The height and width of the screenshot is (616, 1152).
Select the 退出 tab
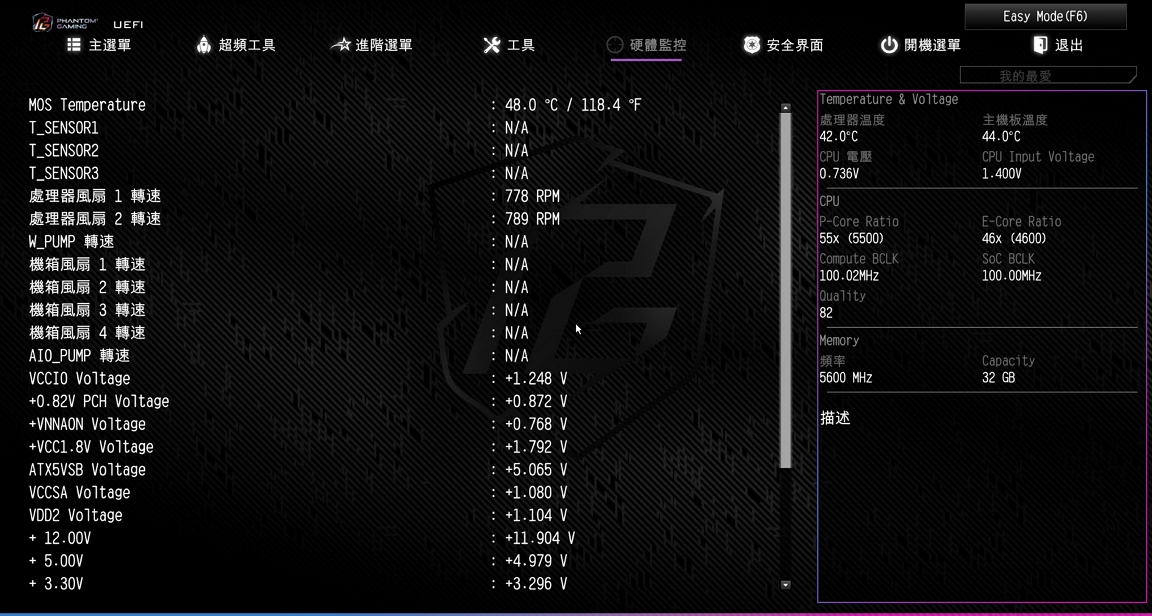pos(1059,45)
